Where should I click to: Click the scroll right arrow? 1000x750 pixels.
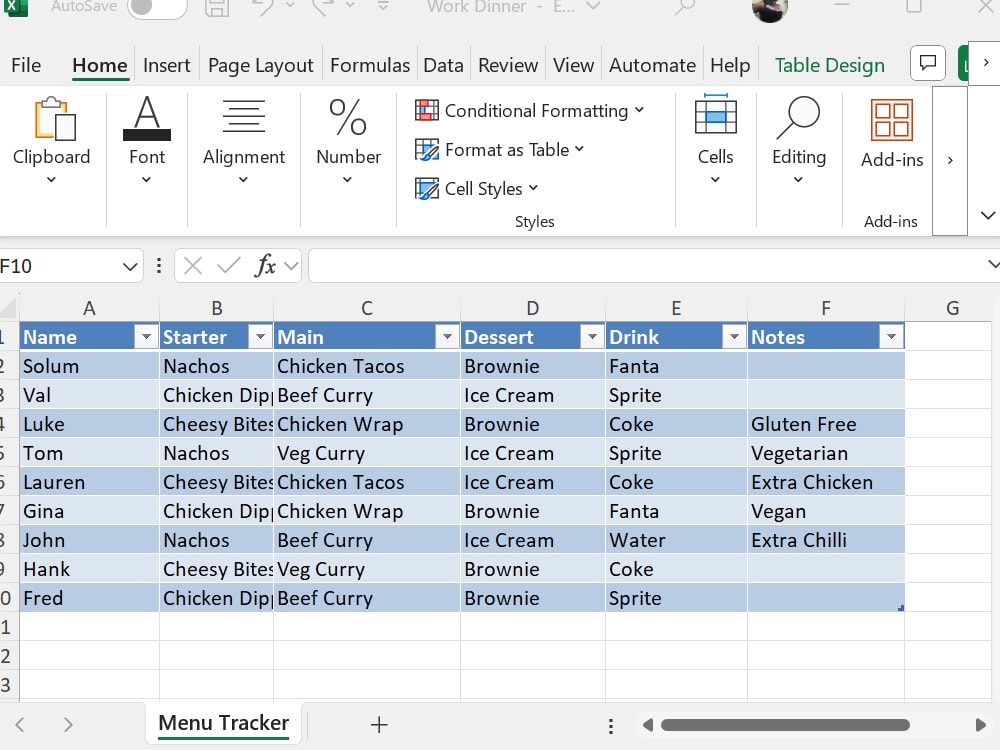pyautogui.click(x=980, y=725)
